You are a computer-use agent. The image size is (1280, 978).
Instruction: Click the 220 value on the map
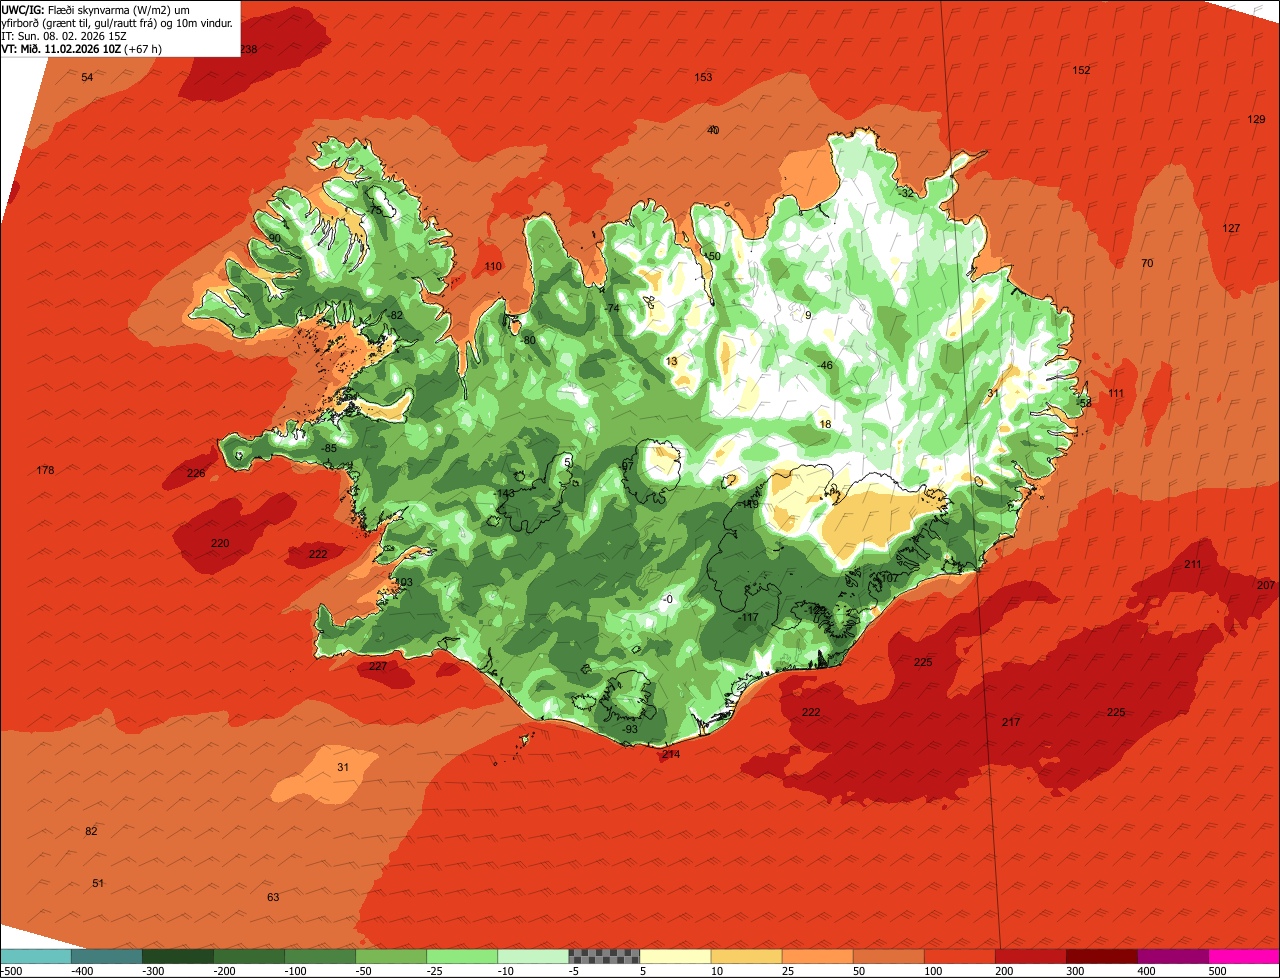220,543
